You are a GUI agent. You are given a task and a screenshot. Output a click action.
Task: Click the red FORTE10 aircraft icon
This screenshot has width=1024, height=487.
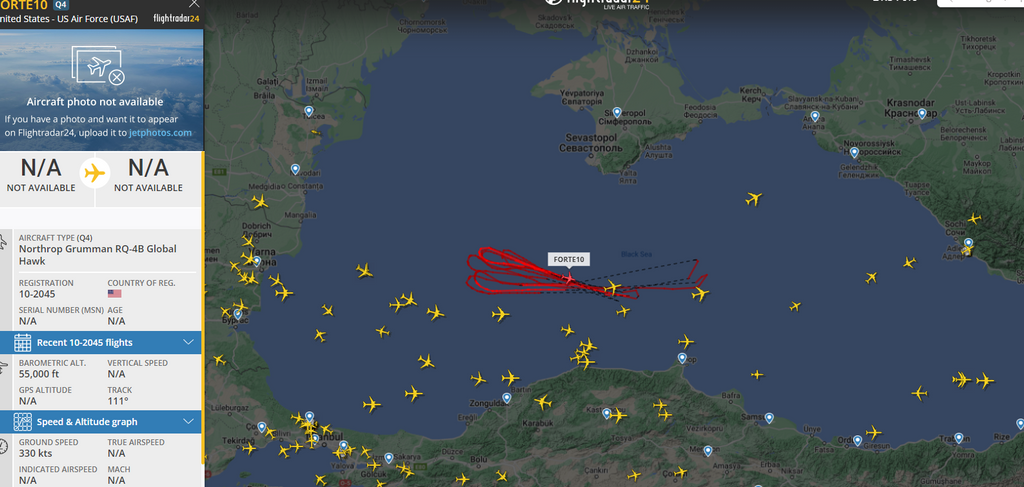[569, 279]
